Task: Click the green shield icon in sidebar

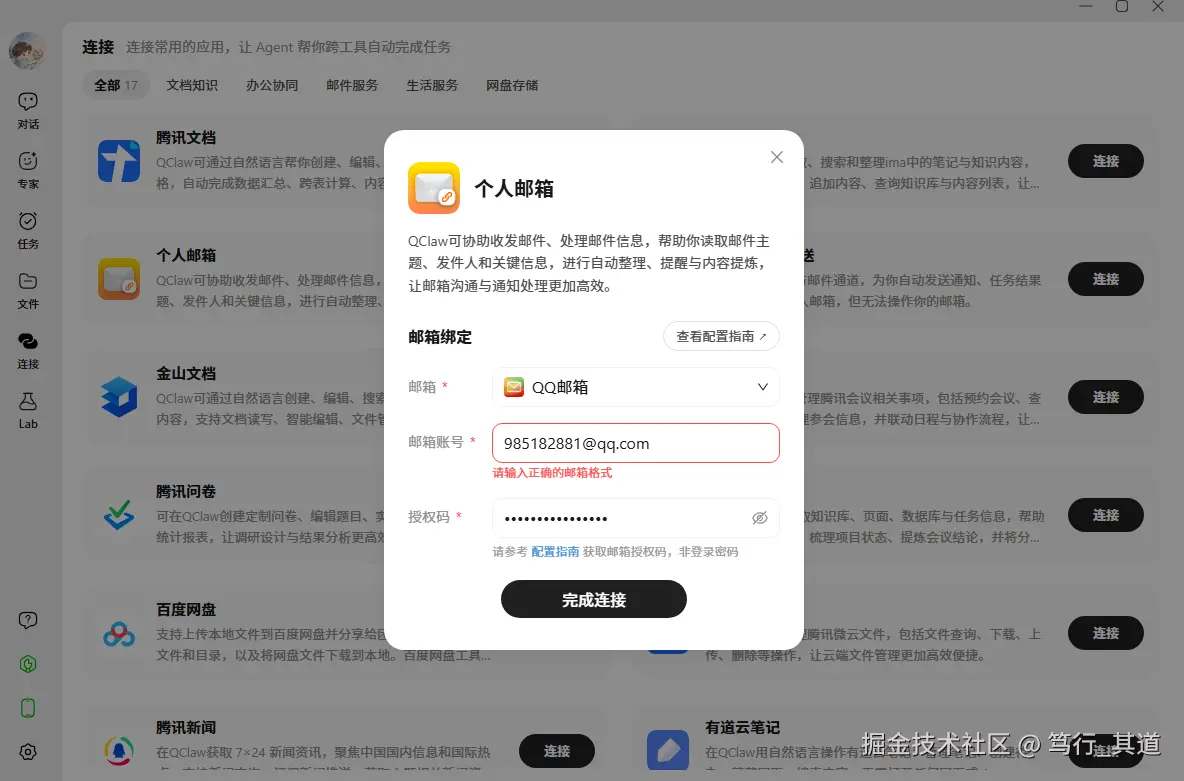Action: tap(28, 664)
